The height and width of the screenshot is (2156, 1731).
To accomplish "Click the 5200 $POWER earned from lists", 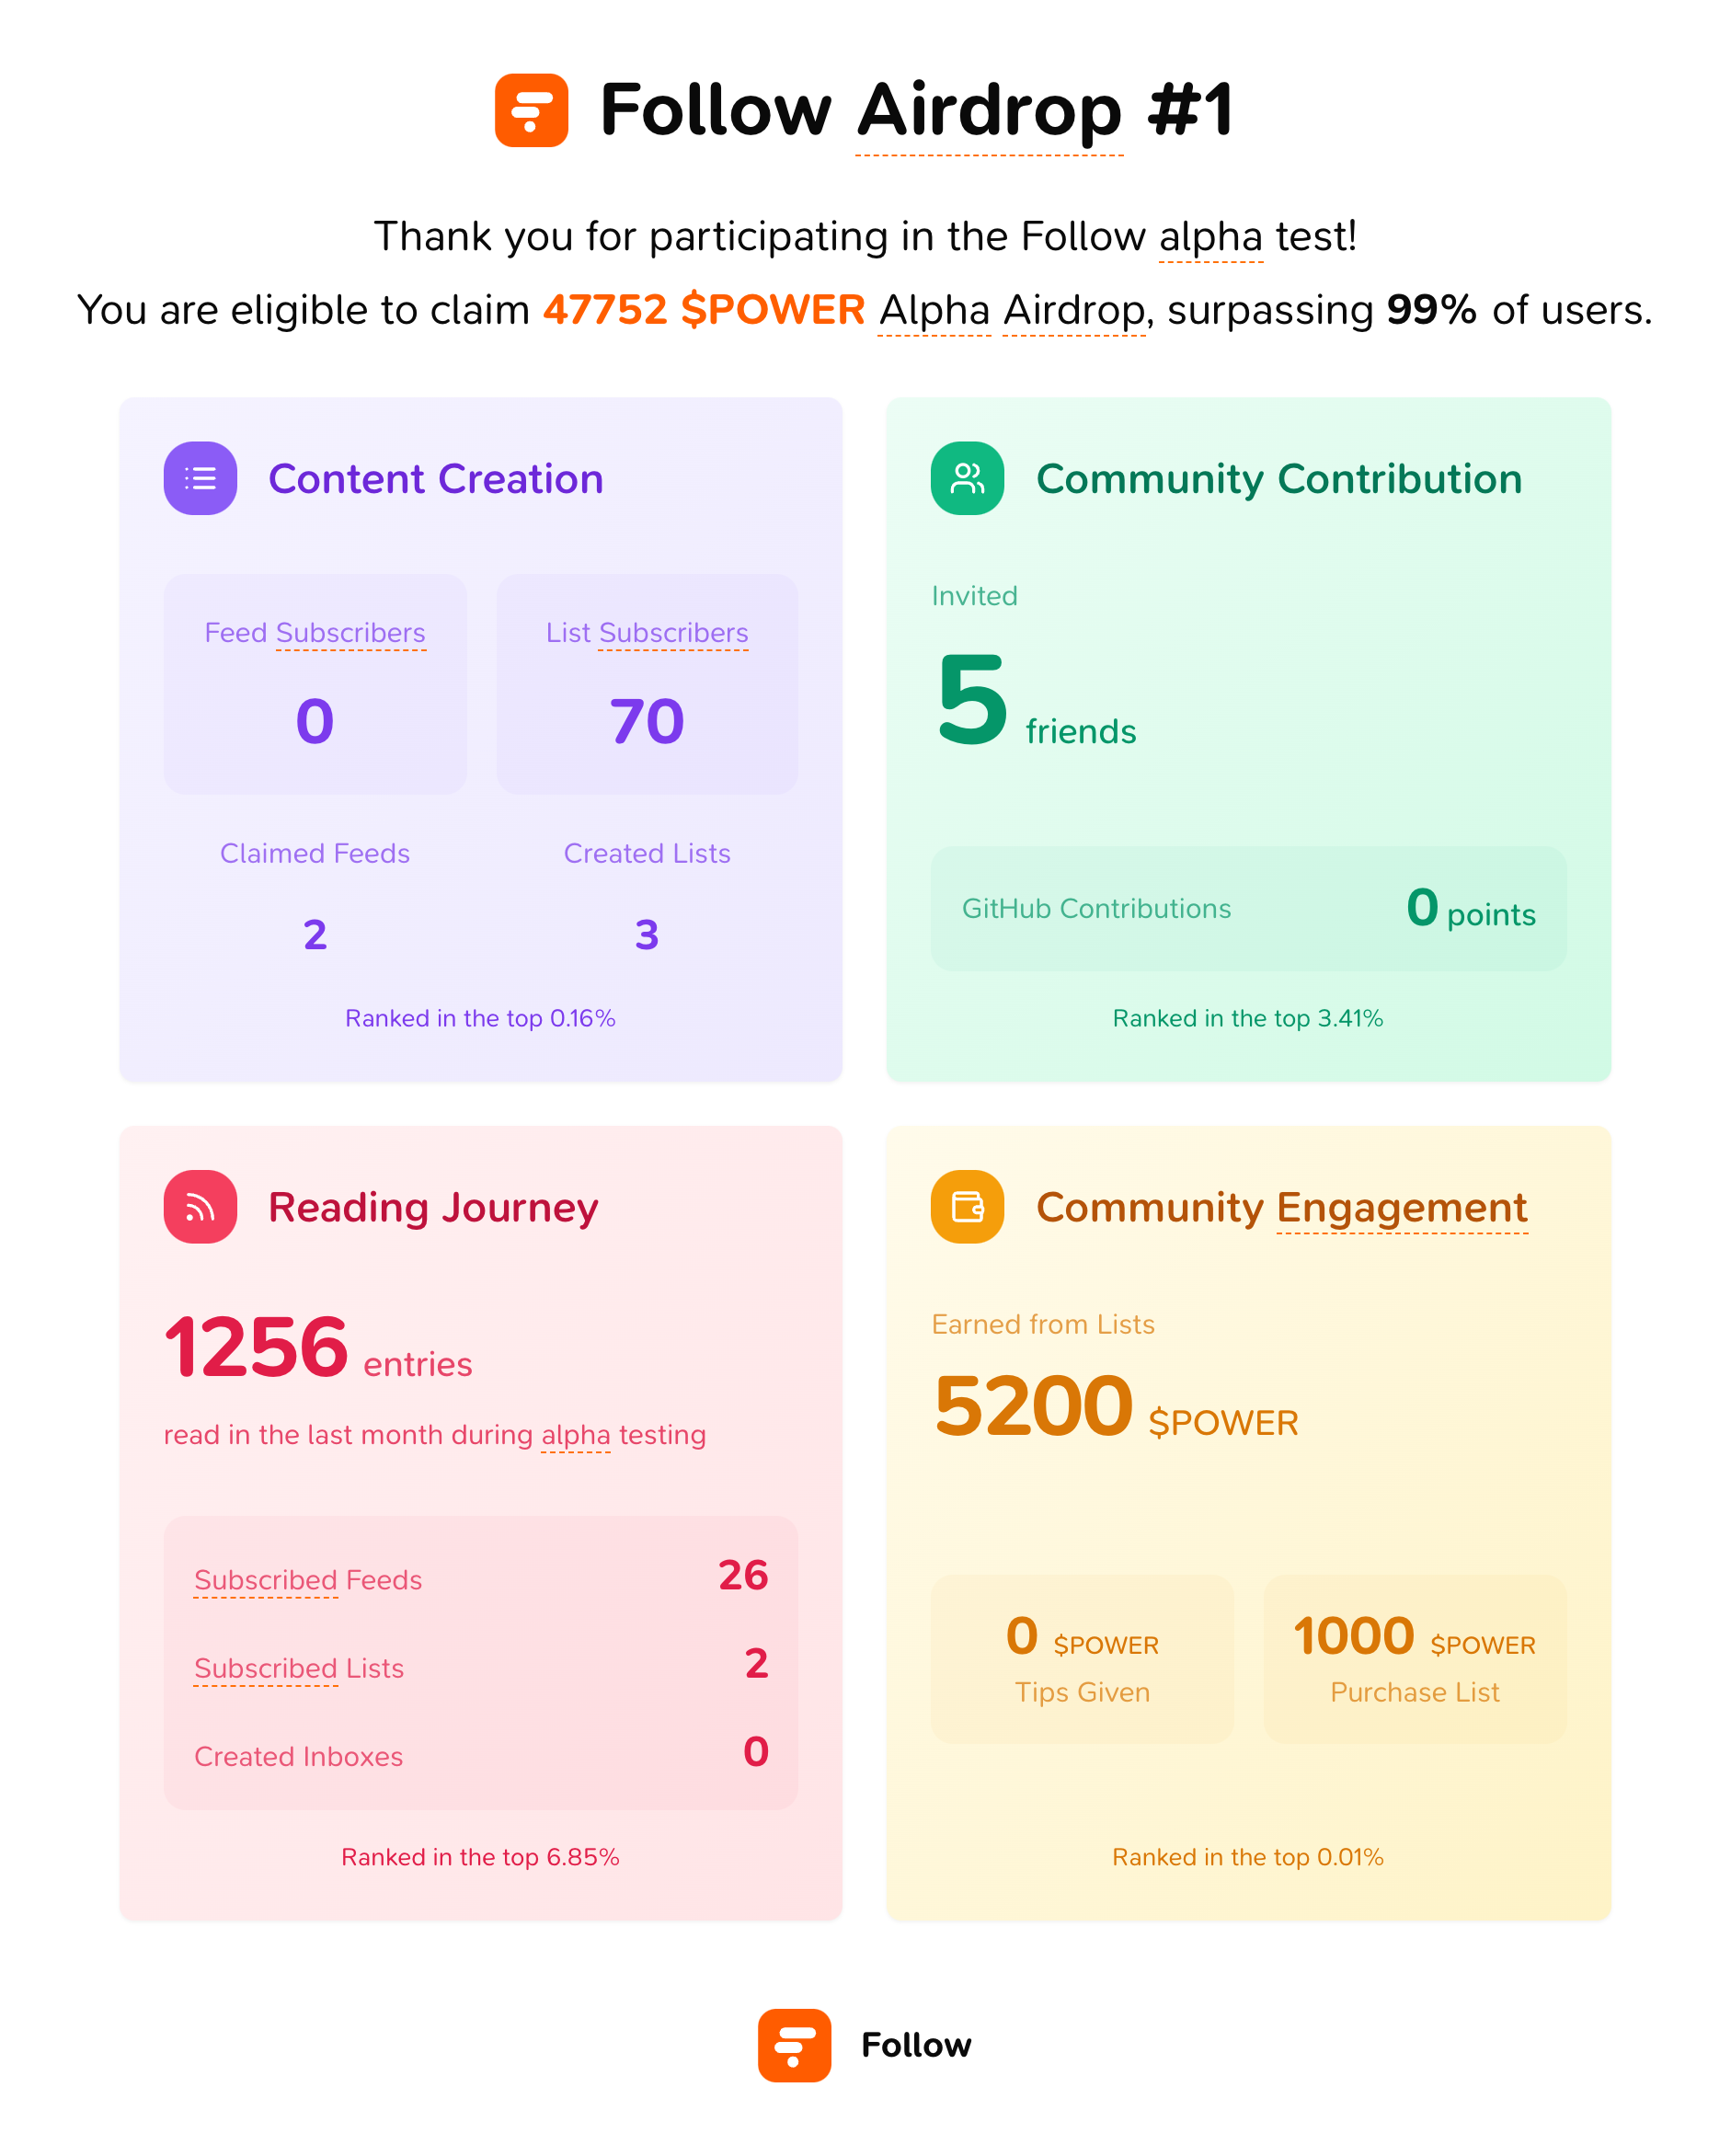I will pyautogui.click(x=1116, y=1407).
